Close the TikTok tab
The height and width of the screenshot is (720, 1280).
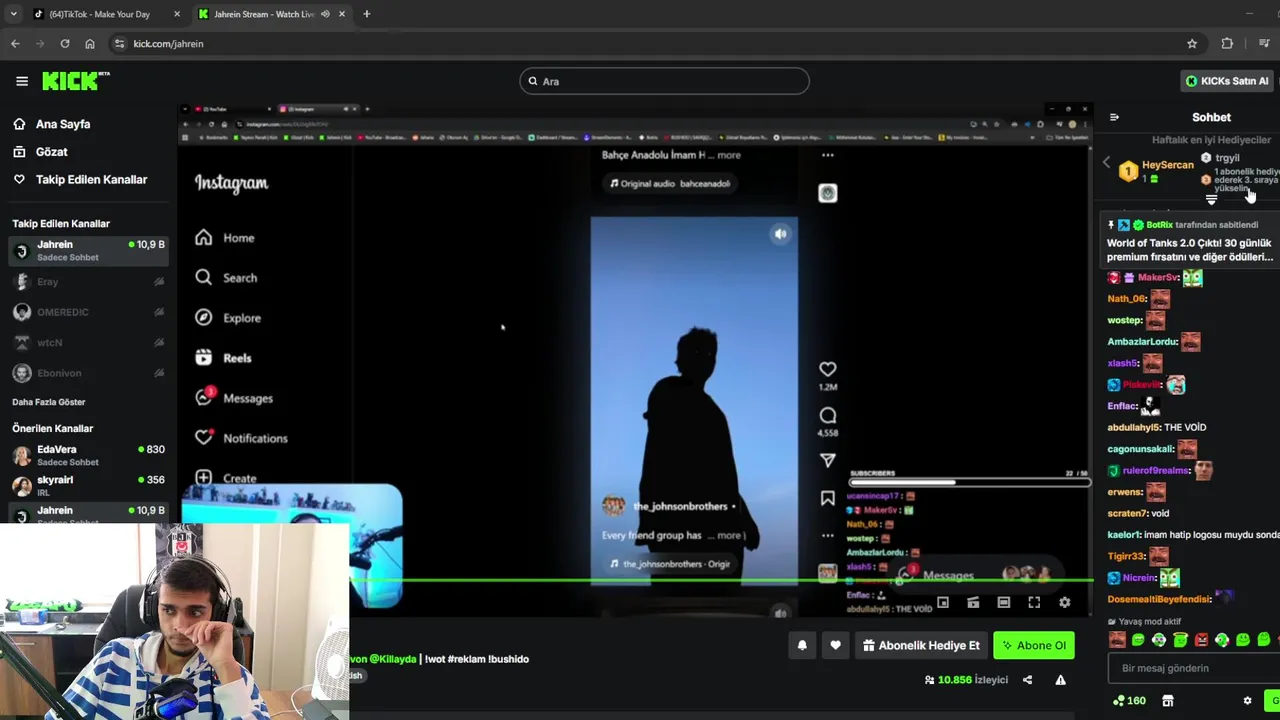click(x=177, y=14)
